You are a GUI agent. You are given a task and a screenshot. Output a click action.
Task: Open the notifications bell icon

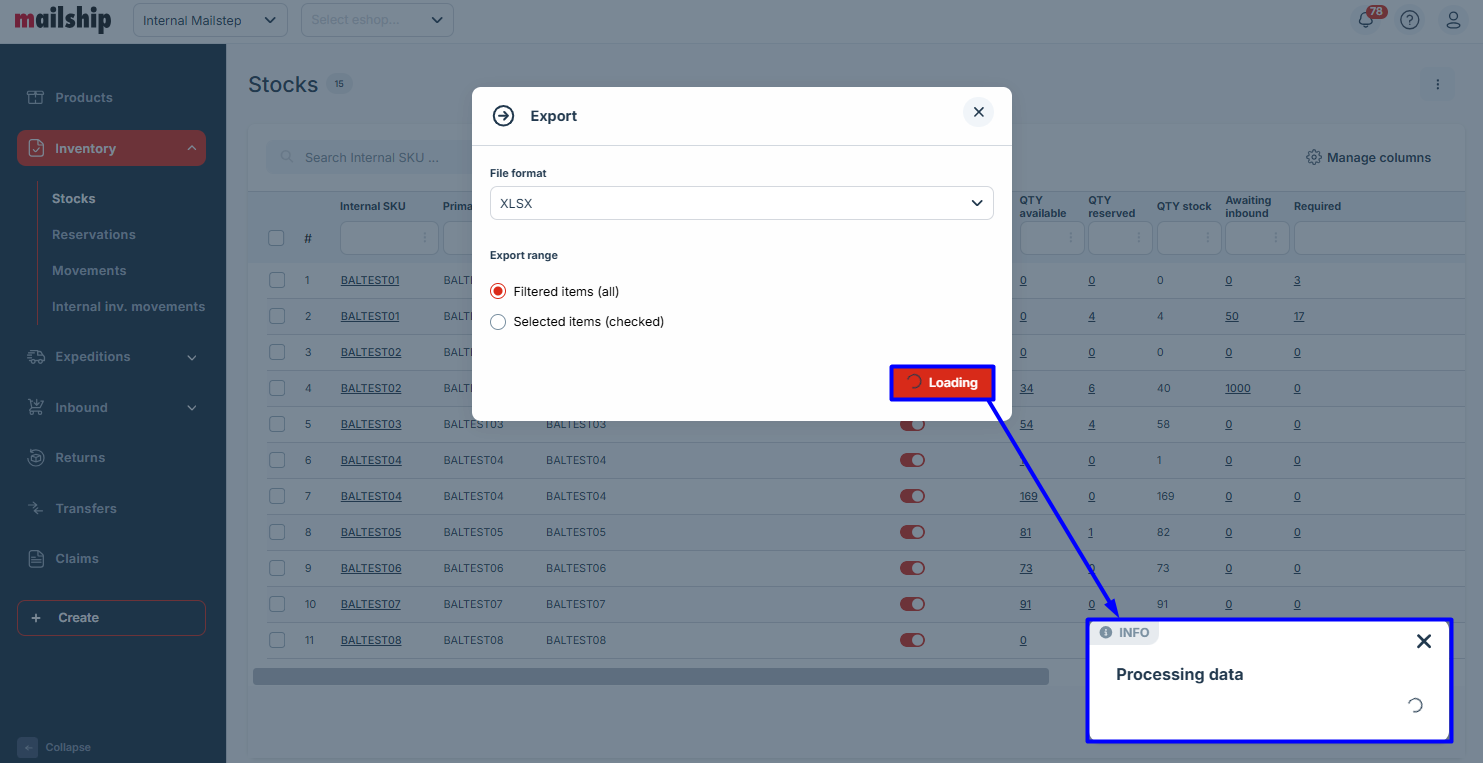[1367, 20]
